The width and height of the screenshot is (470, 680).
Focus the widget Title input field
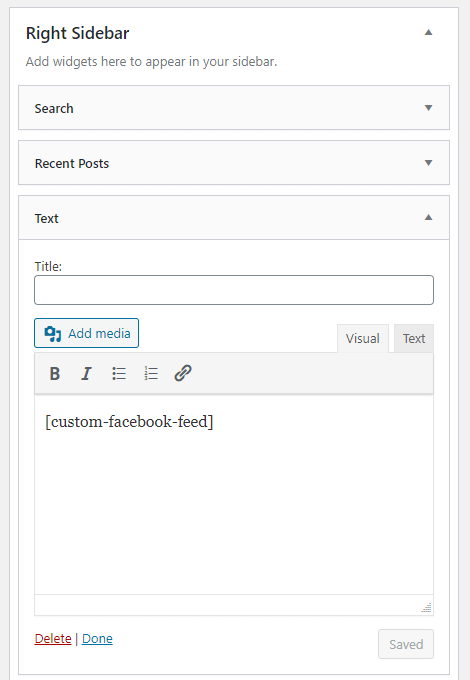click(x=234, y=290)
